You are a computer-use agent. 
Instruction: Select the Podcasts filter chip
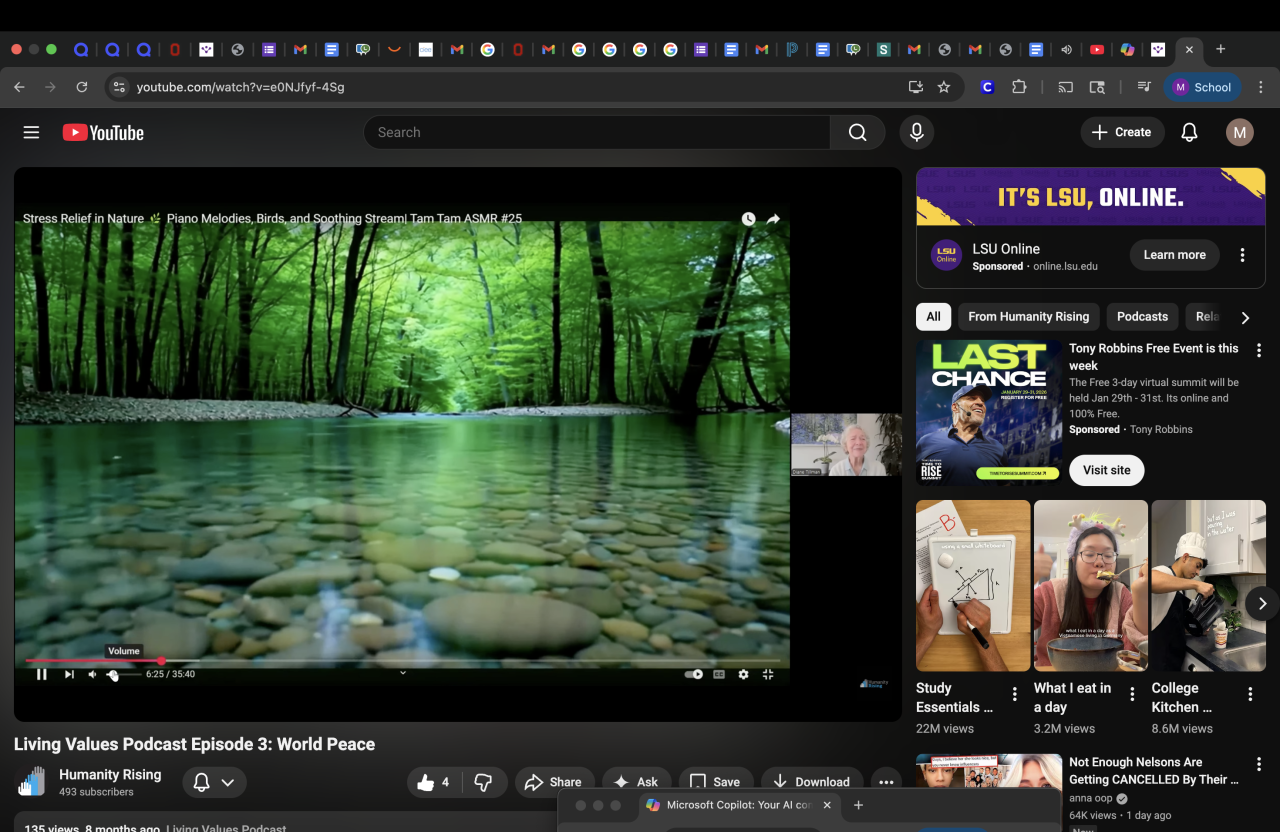pos(1142,317)
